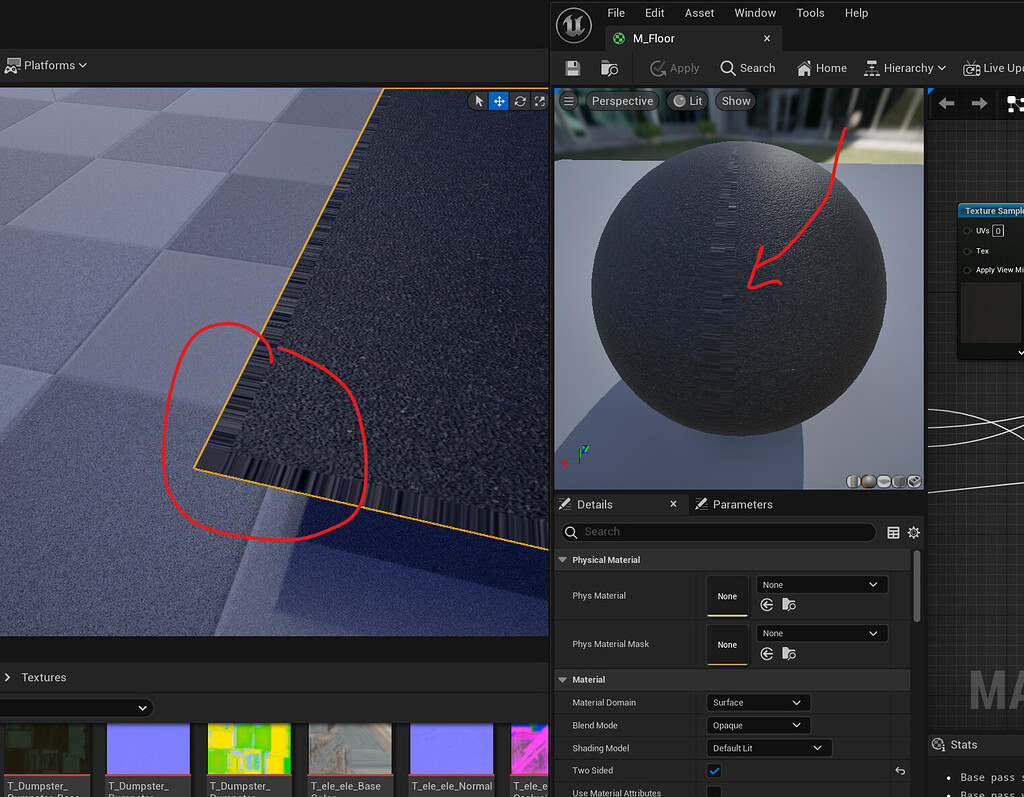Enable the Two Sided material checkbox
The width and height of the screenshot is (1024, 797).
click(x=713, y=770)
